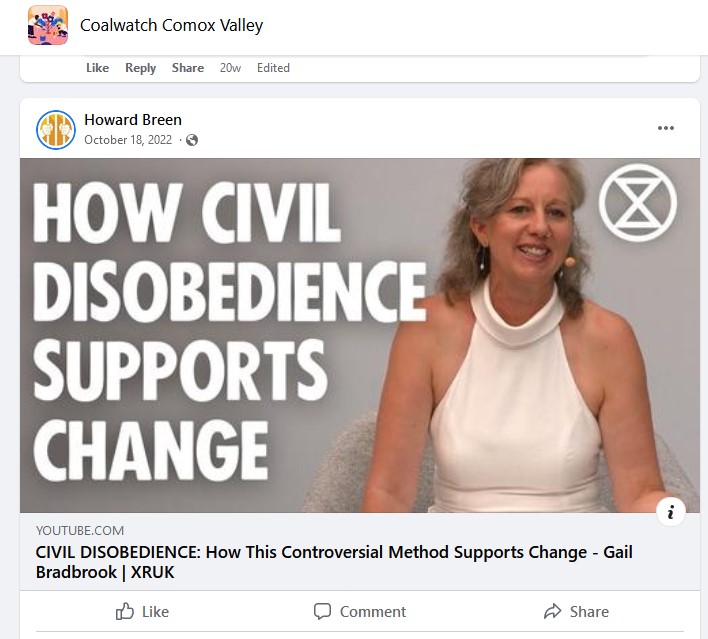Open Coalwatch Comox Valley group title
The image size is (708, 639).
172,25
